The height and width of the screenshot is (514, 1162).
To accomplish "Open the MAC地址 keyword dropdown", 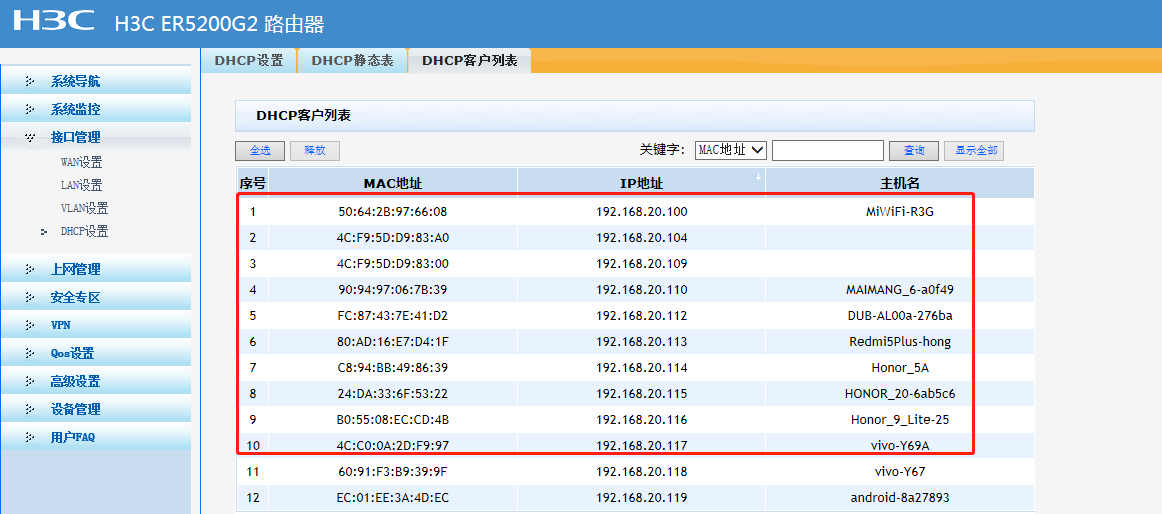I will click(731, 150).
